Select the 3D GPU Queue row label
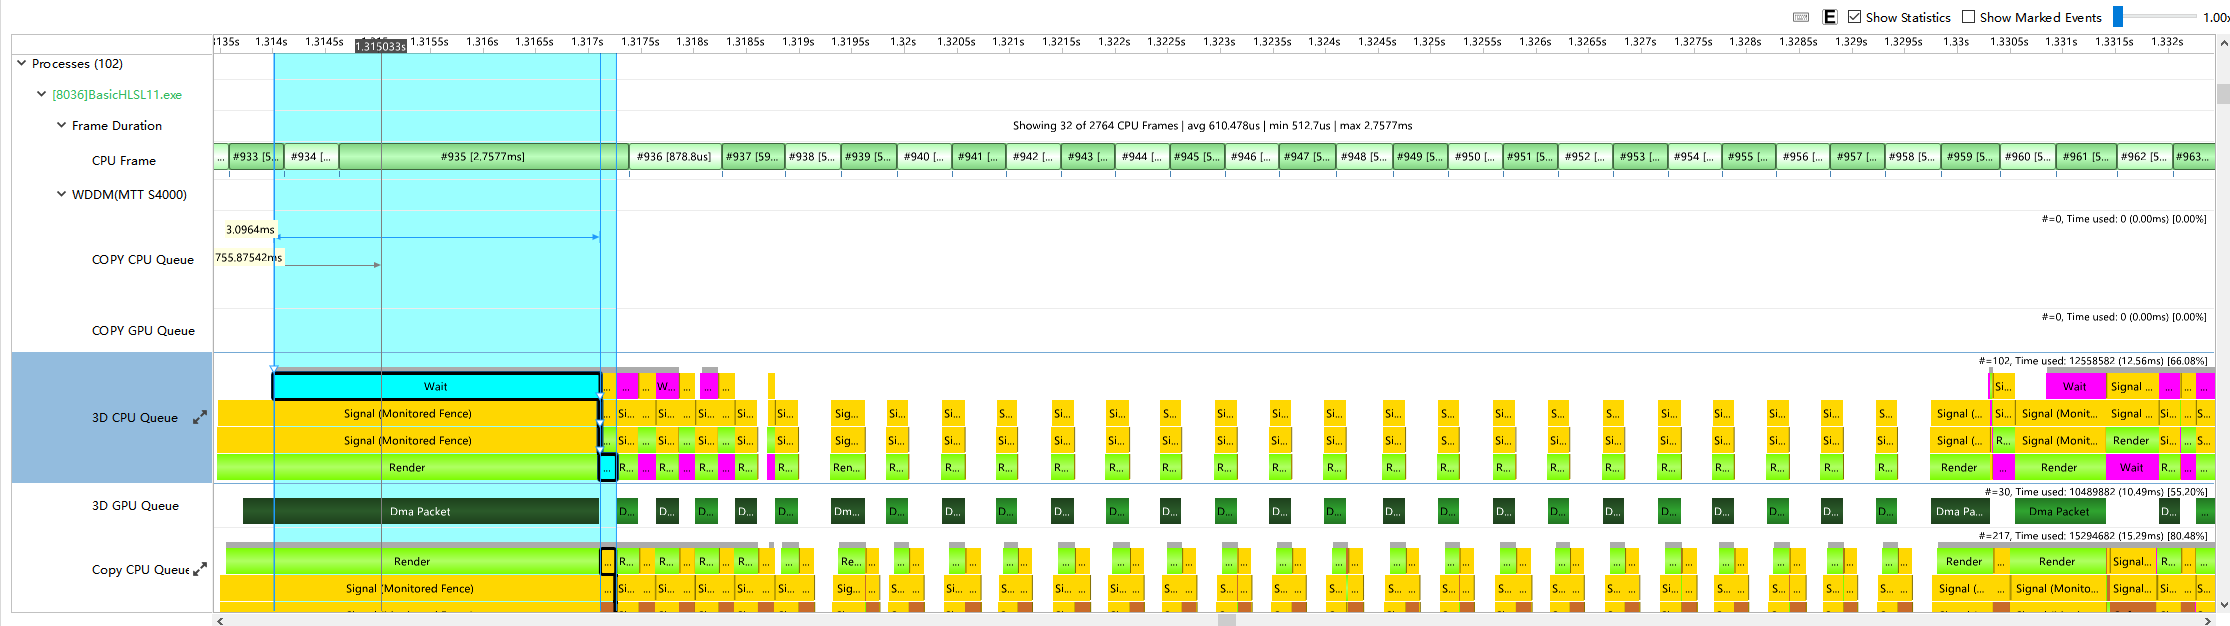The height and width of the screenshot is (626, 2230). [135, 506]
